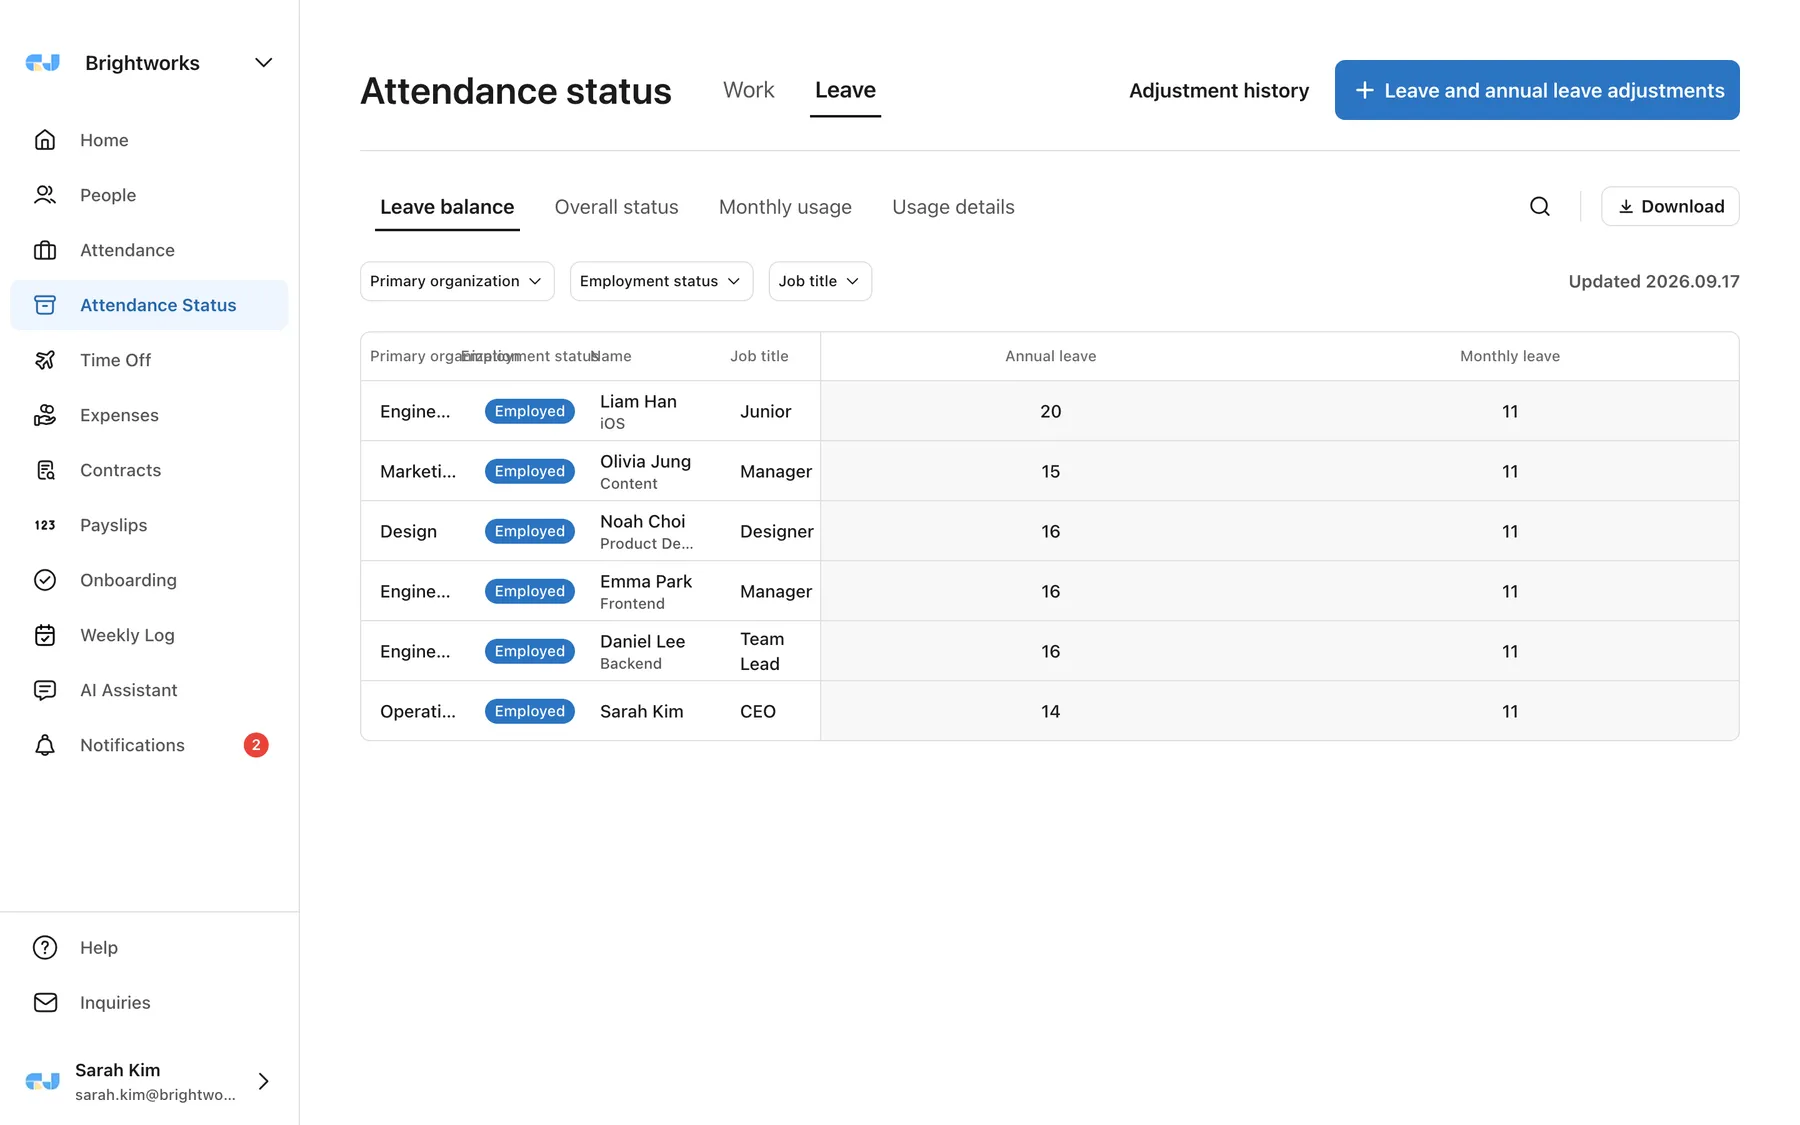Expand the Sarah Kim profile chevron
Screen dimensions: 1800x1125
[x=264, y=1081]
